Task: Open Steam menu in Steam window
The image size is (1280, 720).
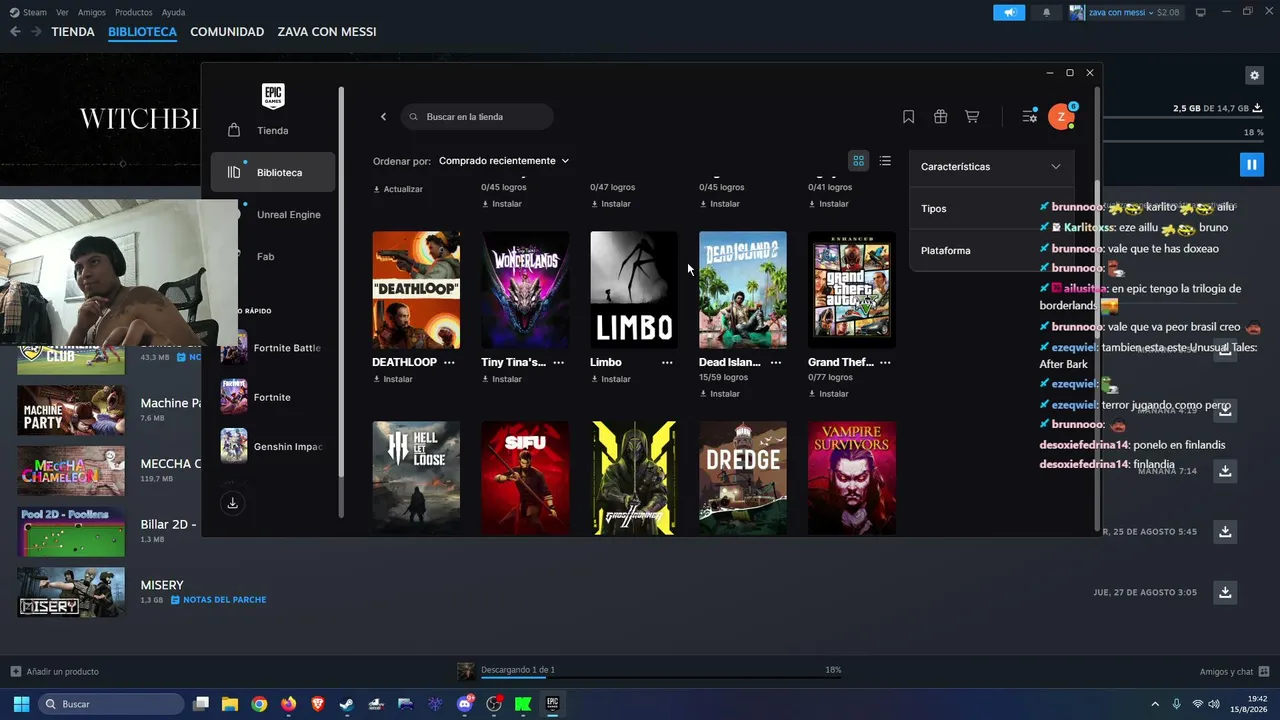Action: (x=35, y=12)
